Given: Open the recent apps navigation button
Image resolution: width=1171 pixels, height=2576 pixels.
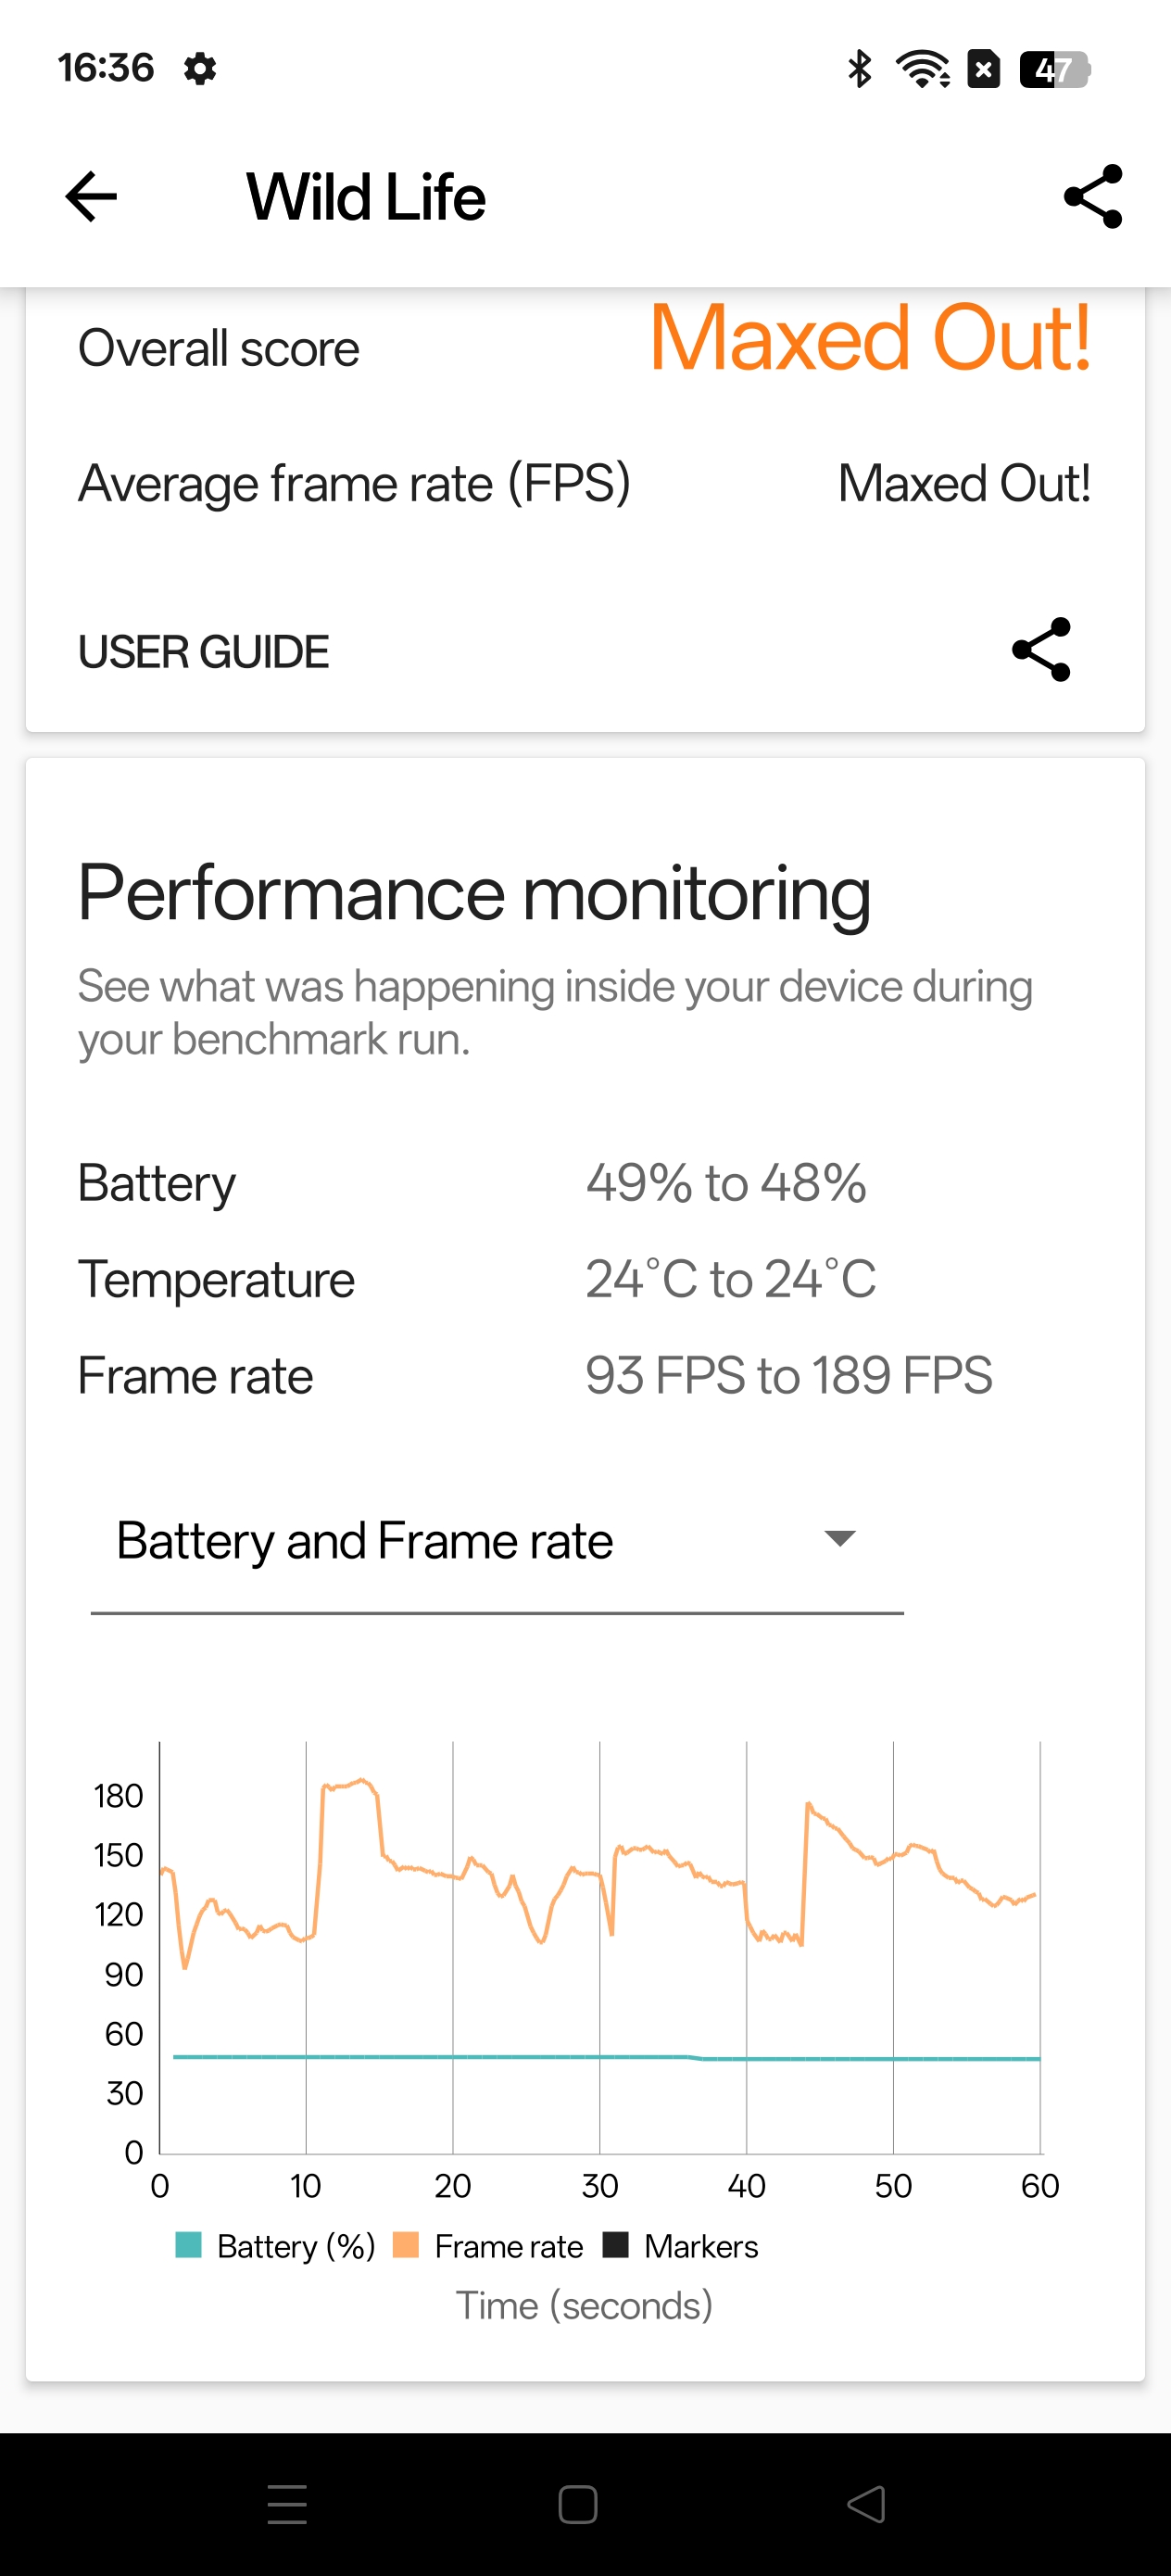Looking at the screenshot, I should (x=287, y=2504).
